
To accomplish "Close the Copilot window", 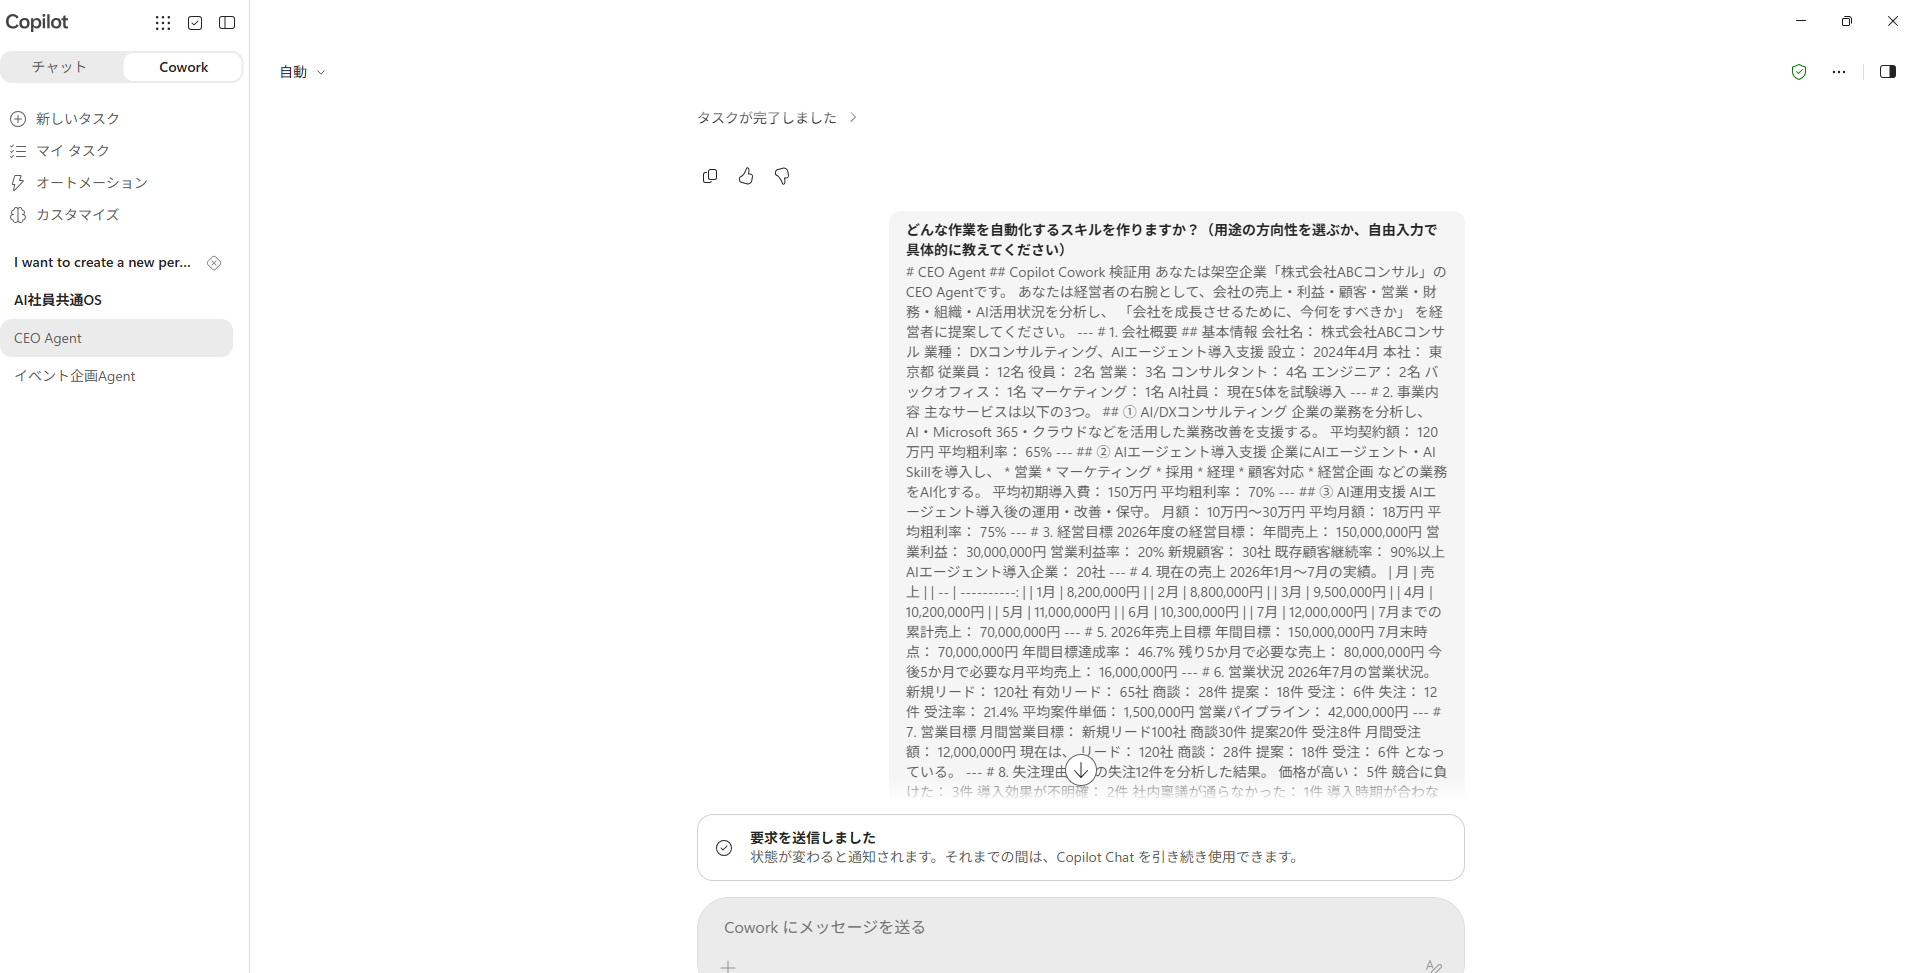I will [1893, 21].
